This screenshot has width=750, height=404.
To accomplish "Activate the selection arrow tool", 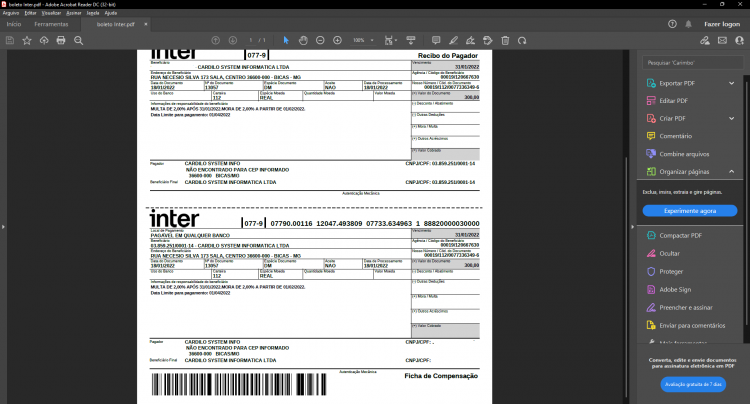I will point(286,41).
